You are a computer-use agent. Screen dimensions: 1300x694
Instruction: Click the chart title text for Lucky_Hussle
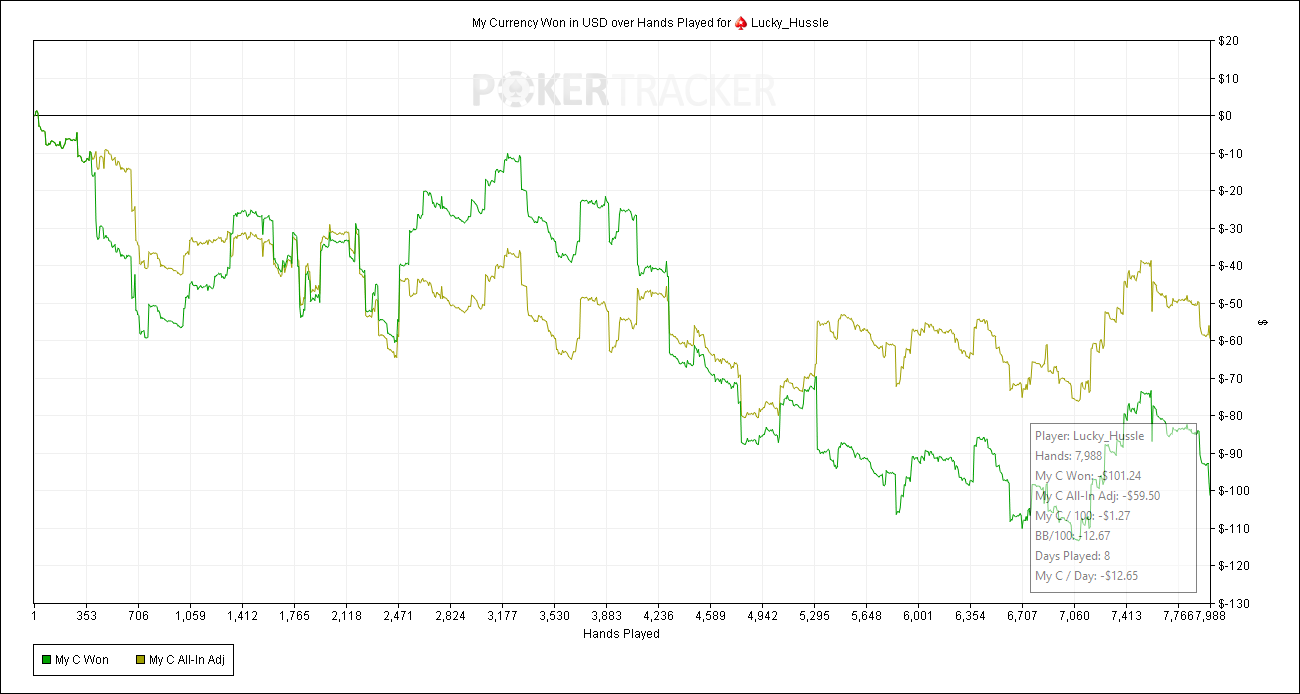click(650, 22)
